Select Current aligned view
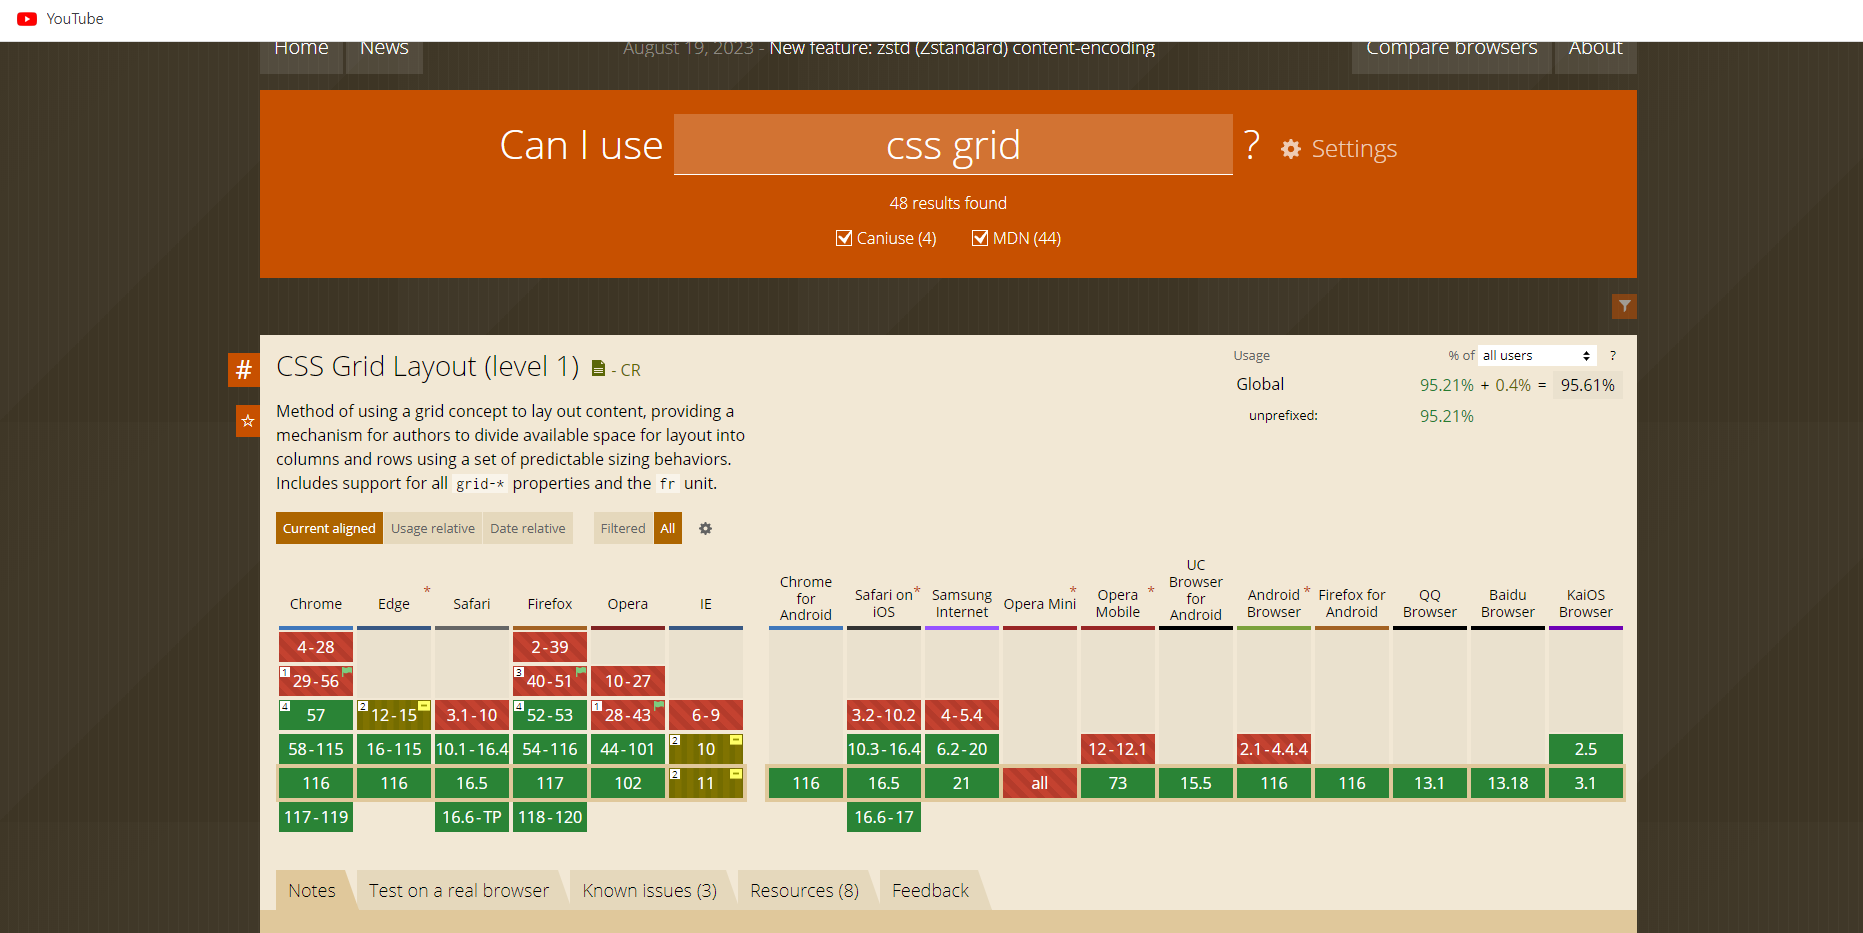1863x933 pixels. 329,528
